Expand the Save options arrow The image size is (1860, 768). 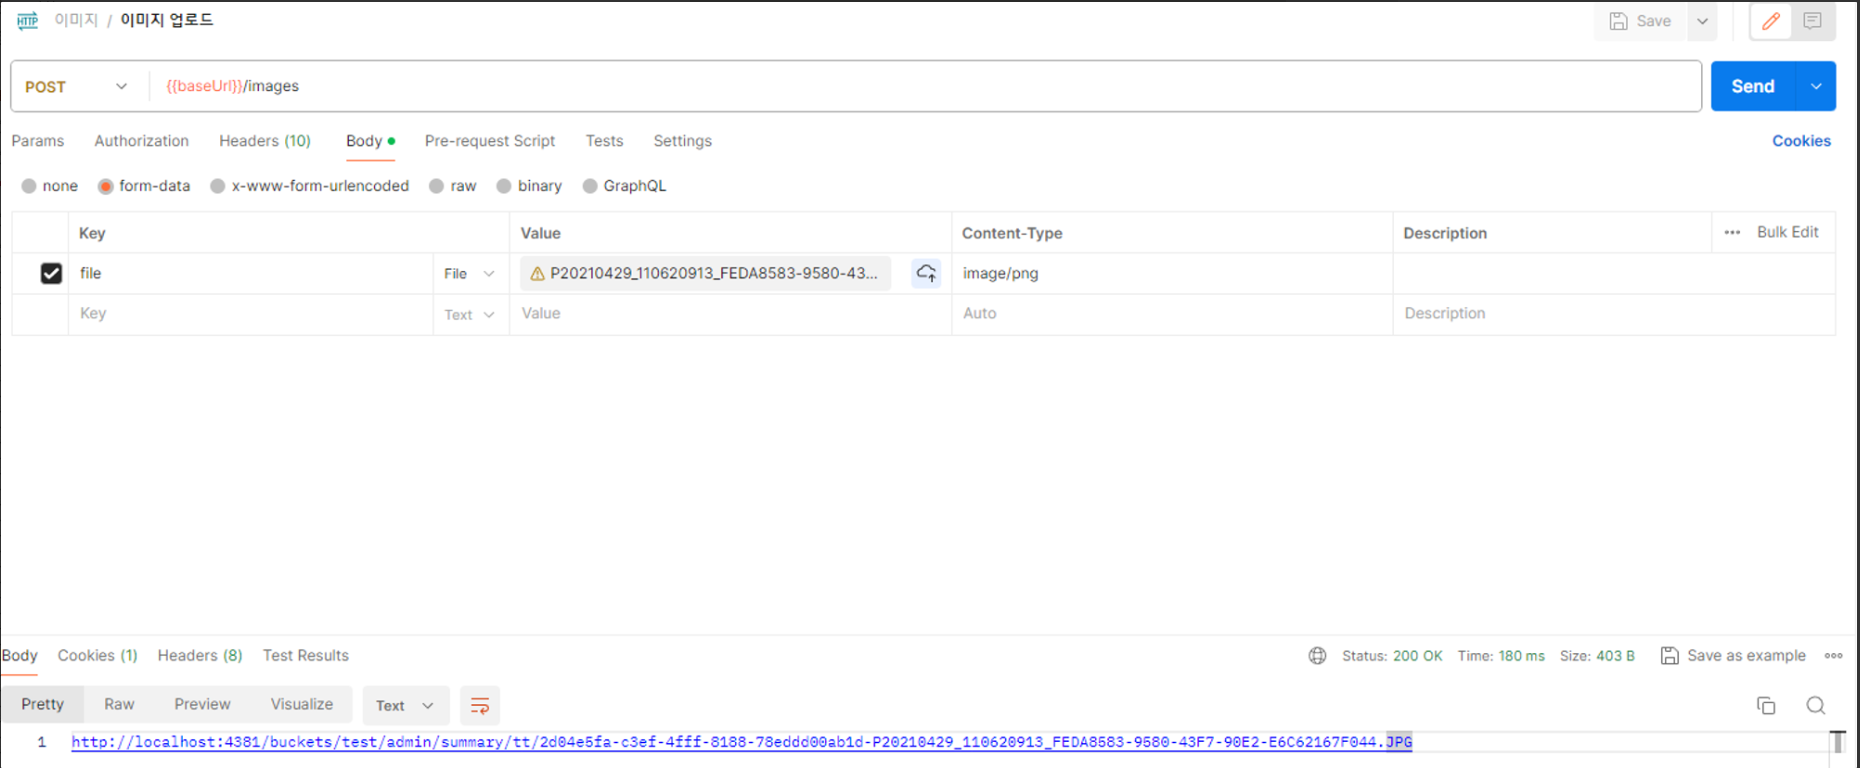[1702, 21]
